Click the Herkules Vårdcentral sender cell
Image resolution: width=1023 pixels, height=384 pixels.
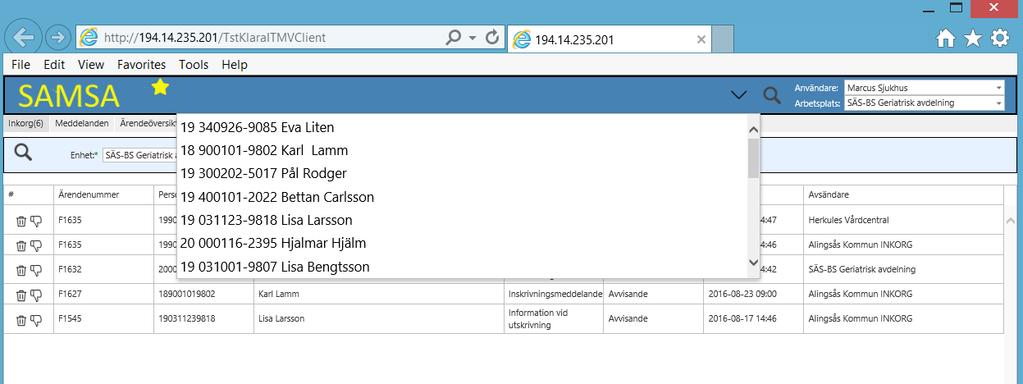tap(904, 221)
